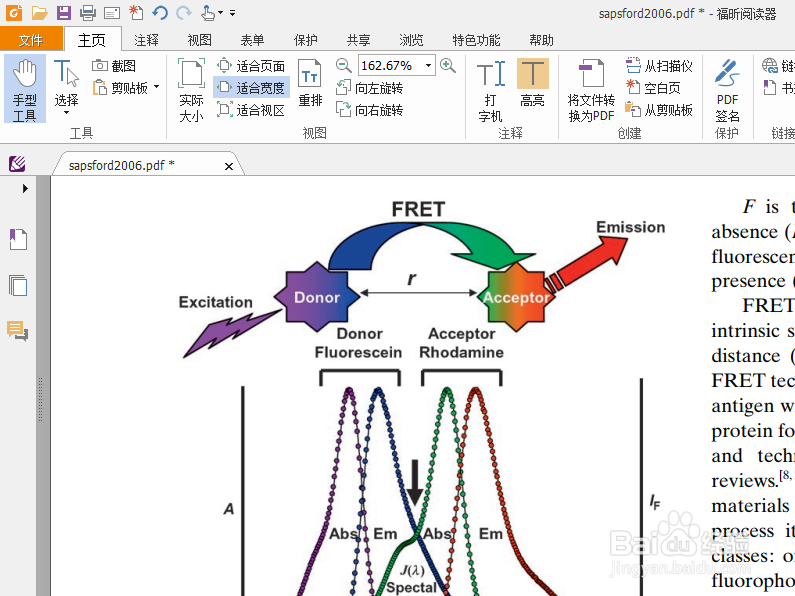The image size is (795, 596).
Task: Open the 文件 menu
Action: coord(31,40)
